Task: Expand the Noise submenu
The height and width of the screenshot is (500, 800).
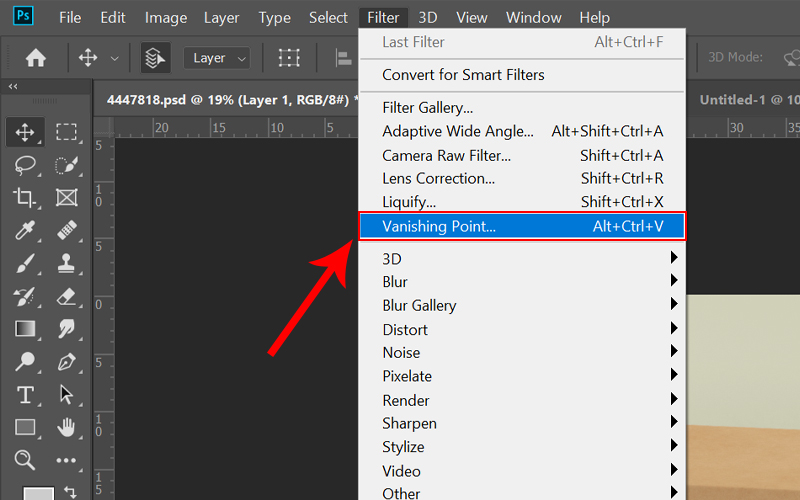Action: [522, 353]
